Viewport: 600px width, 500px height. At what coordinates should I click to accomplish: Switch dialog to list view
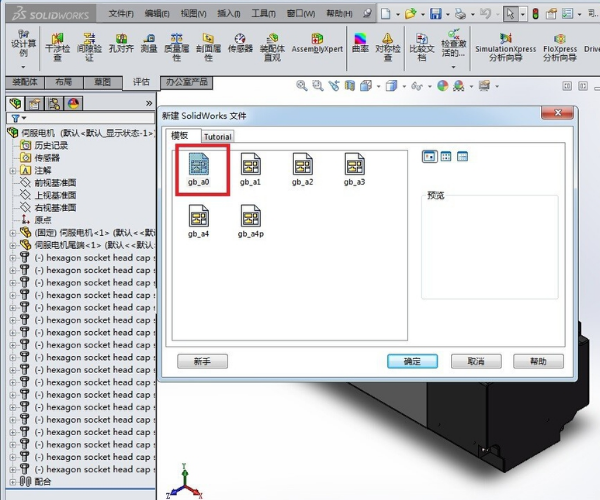click(x=446, y=156)
